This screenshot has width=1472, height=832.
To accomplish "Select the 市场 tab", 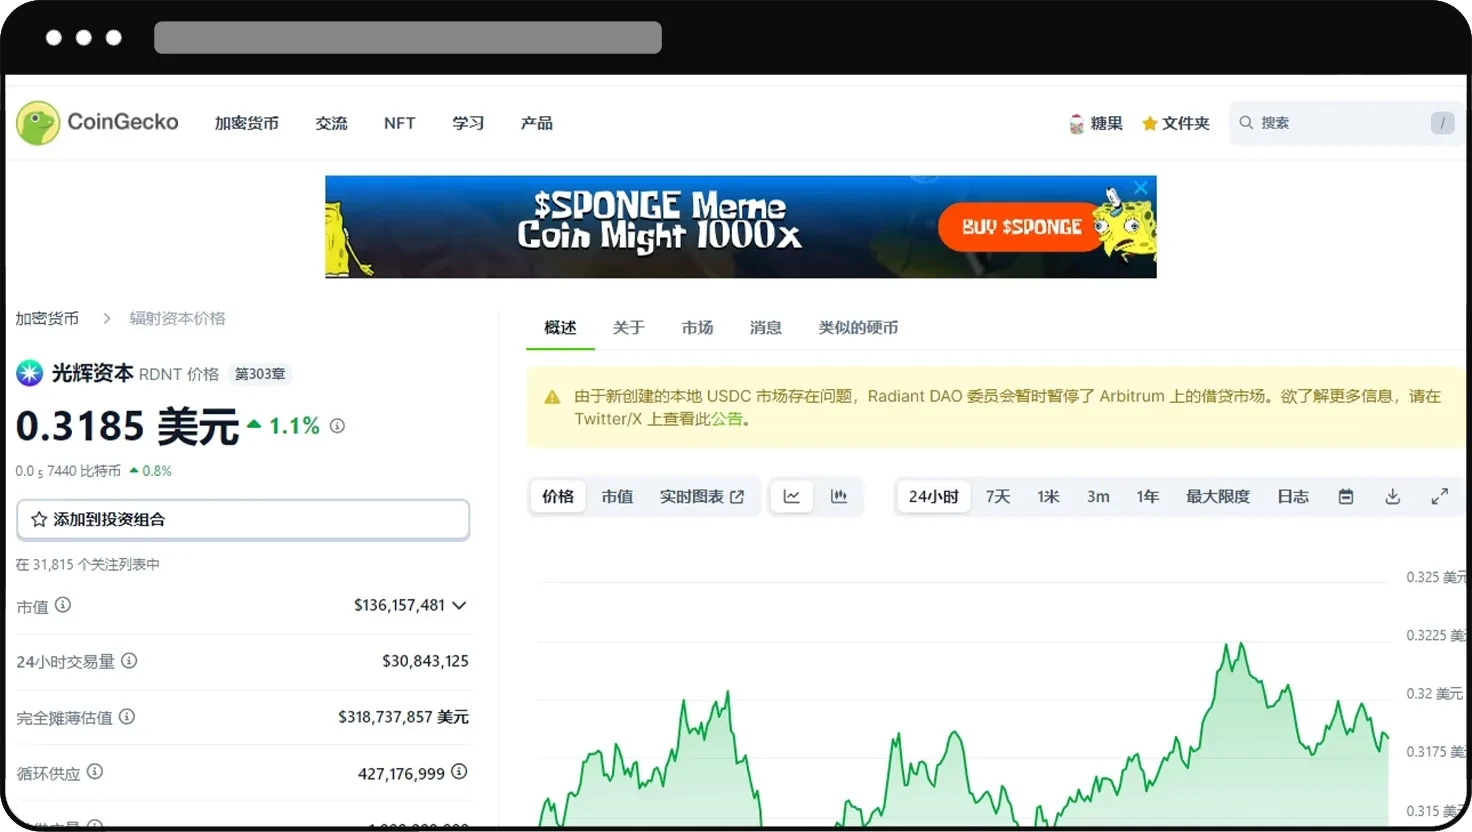I will tap(698, 328).
